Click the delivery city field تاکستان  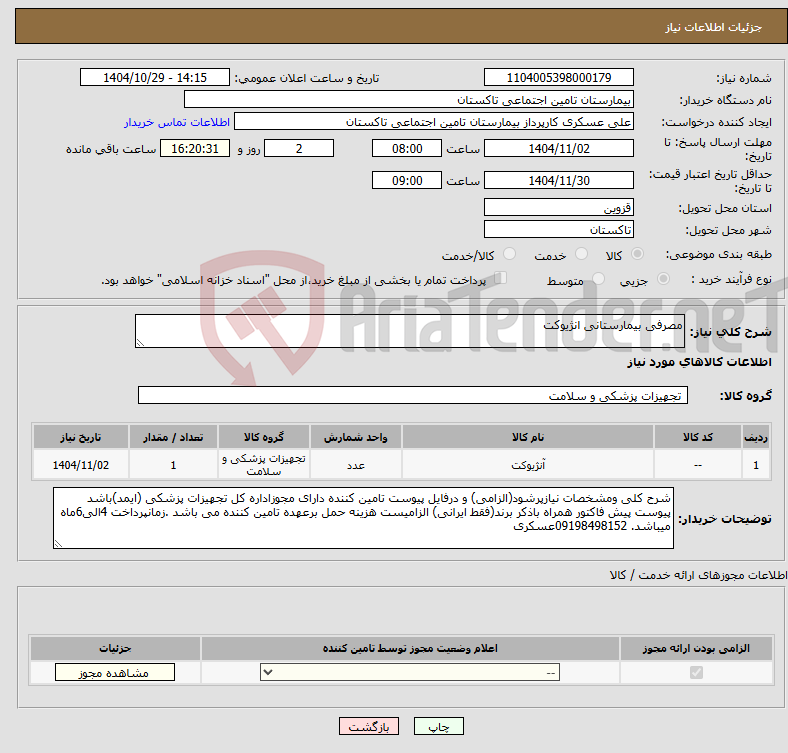pyautogui.click(x=558, y=229)
